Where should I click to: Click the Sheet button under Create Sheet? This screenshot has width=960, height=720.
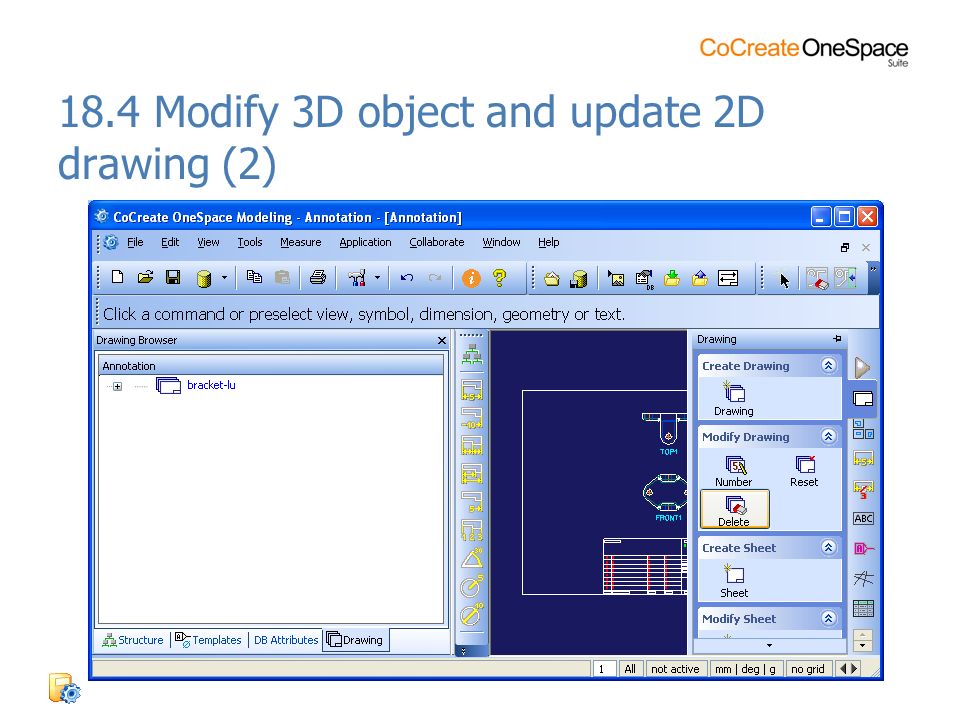coord(733,582)
